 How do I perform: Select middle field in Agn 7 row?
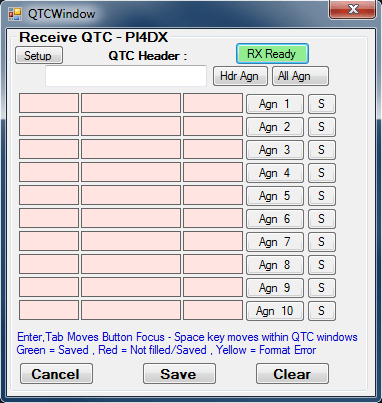tap(131, 241)
